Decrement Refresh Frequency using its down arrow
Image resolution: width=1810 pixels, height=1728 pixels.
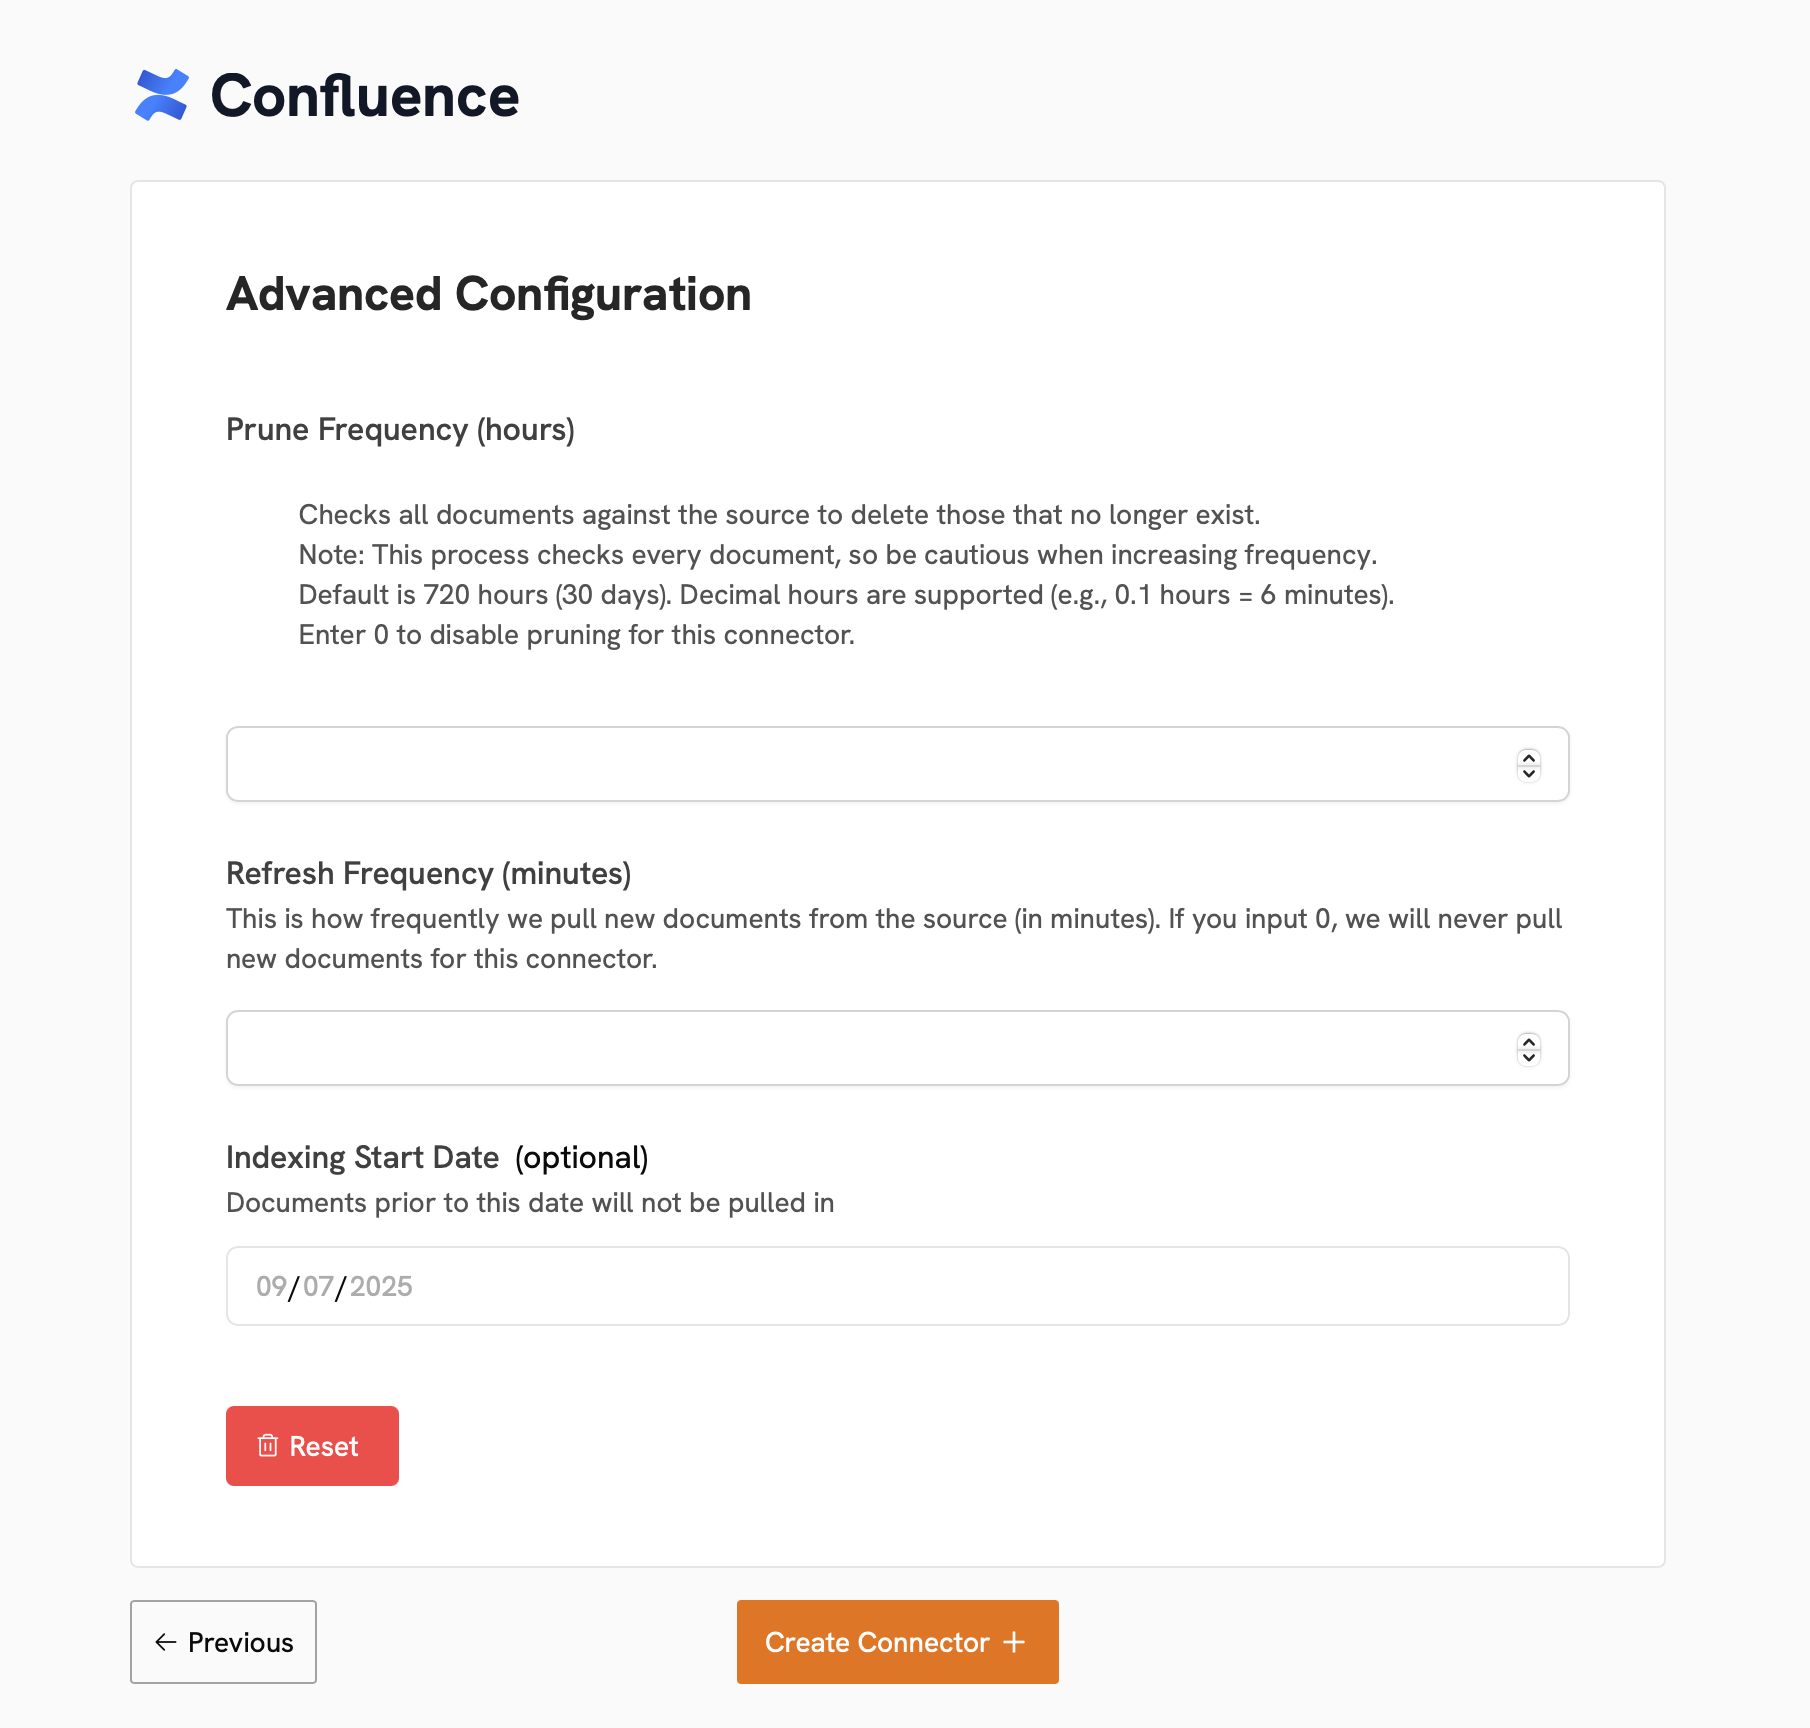coord(1529,1056)
